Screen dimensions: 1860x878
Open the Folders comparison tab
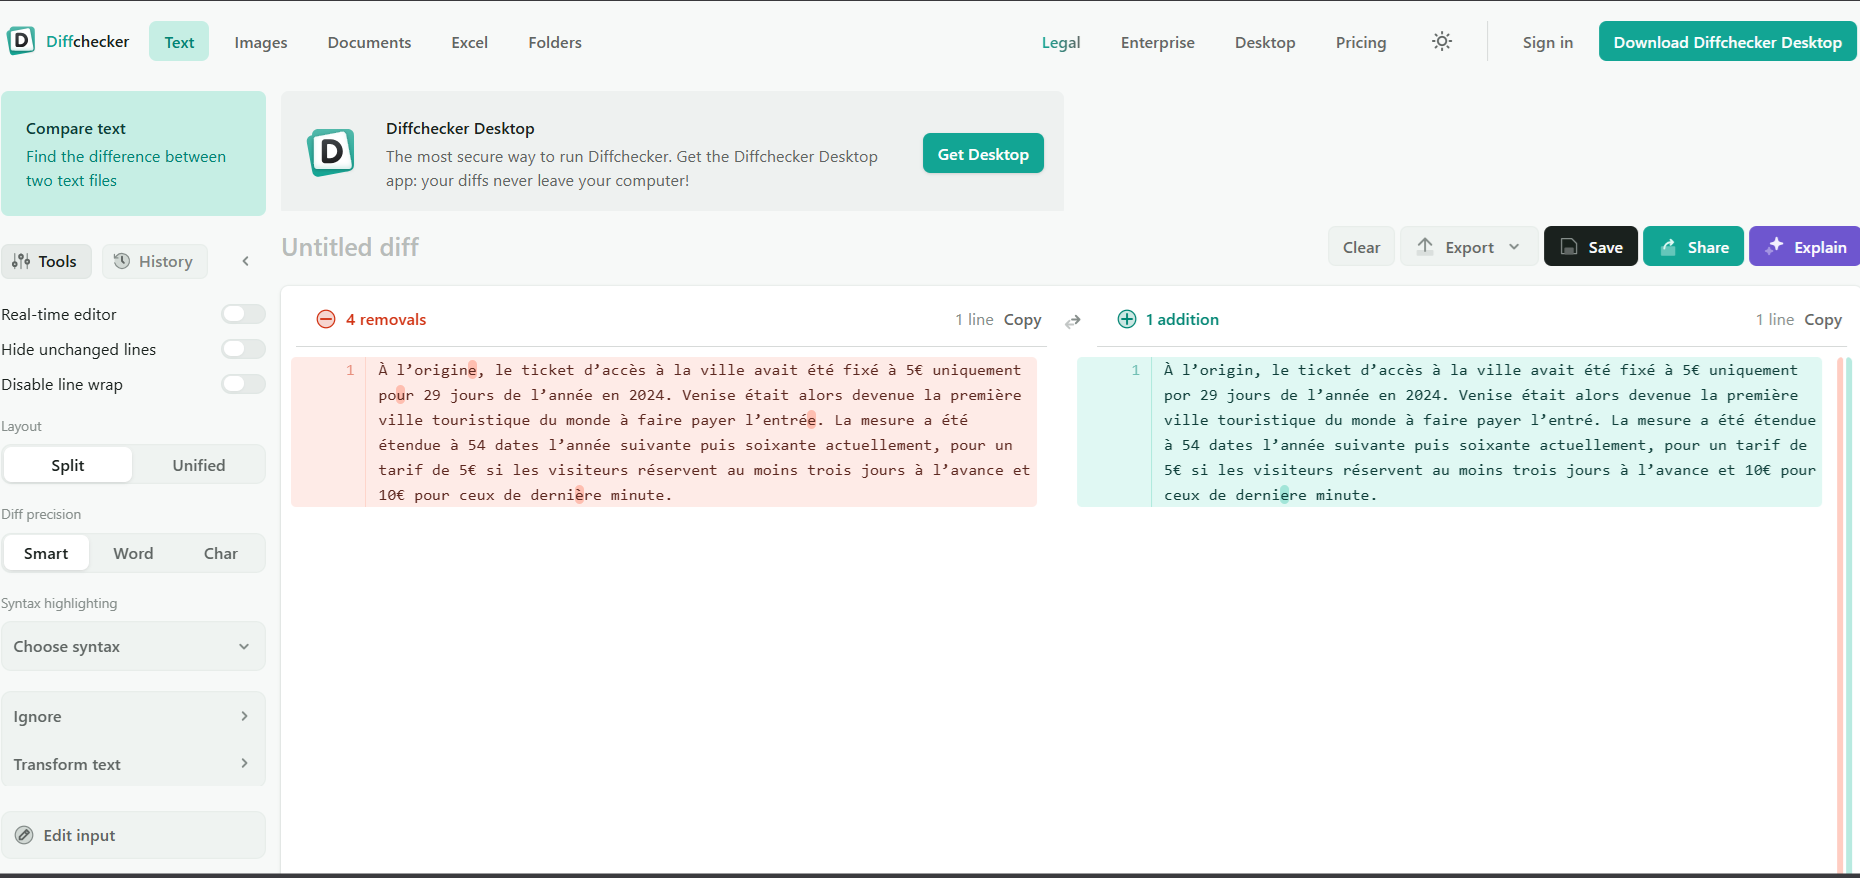555,42
